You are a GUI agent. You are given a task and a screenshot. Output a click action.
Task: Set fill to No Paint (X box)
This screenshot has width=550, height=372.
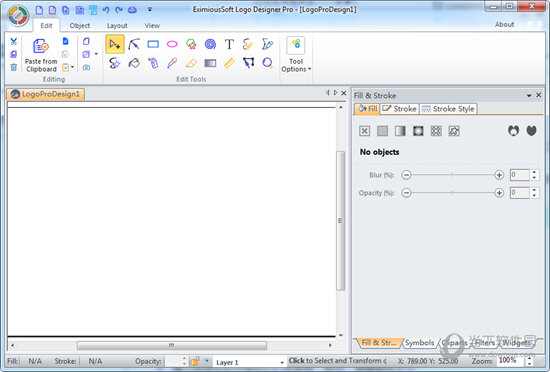(x=364, y=131)
